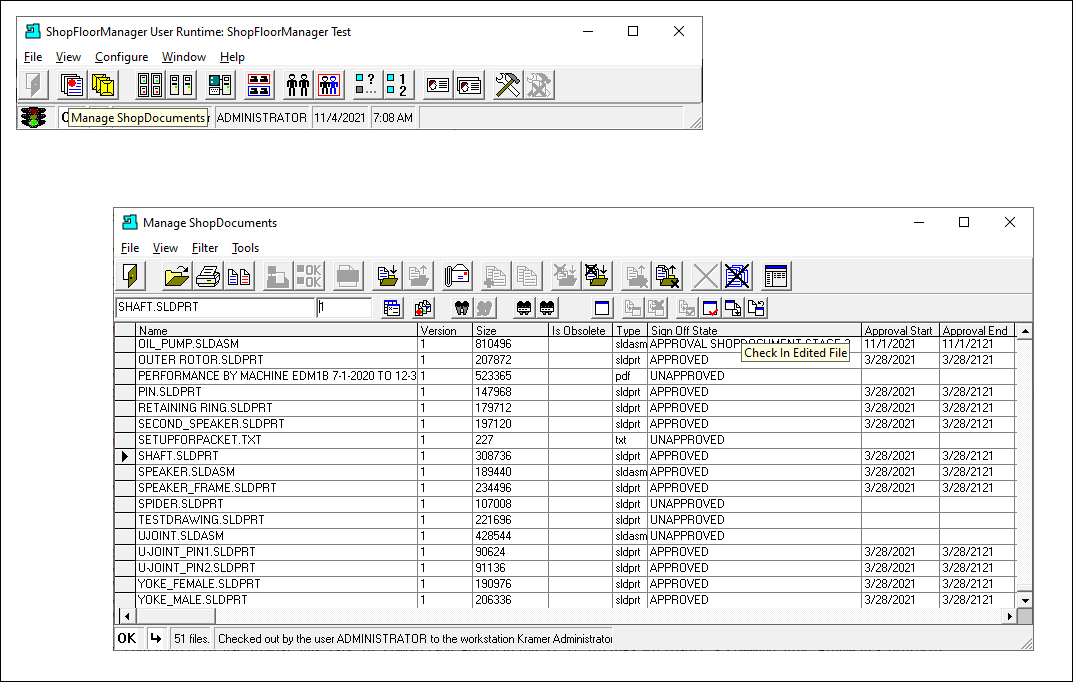Click the Size column header
1073x682 pixels.
tap(510, 330)
